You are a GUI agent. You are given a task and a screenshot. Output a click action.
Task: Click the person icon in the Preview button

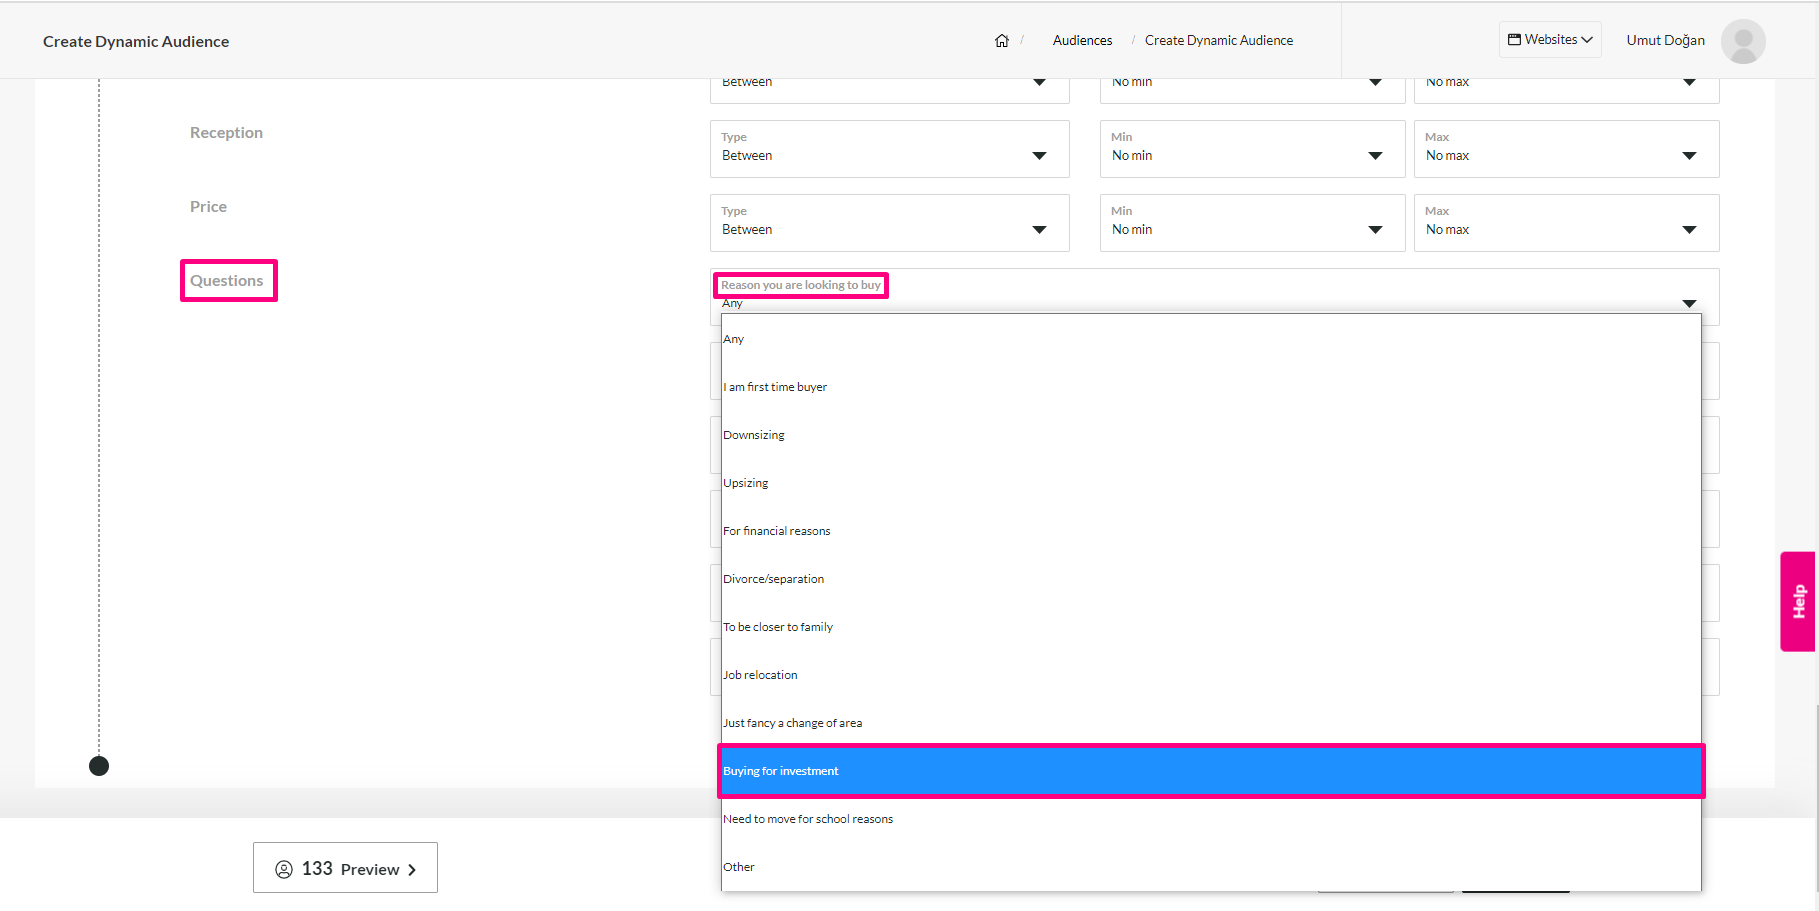coord(284,869)
